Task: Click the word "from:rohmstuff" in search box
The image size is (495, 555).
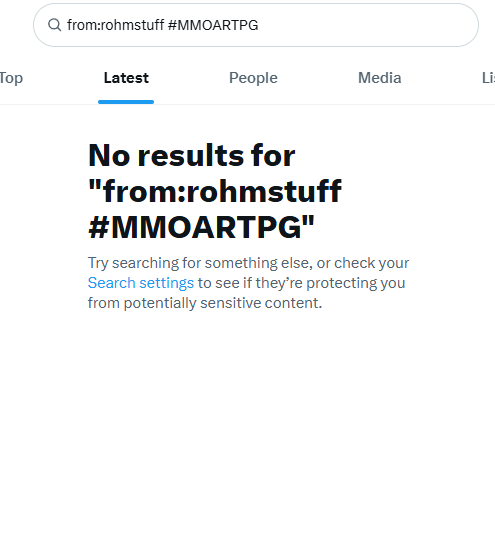Action: pos(115,25)
